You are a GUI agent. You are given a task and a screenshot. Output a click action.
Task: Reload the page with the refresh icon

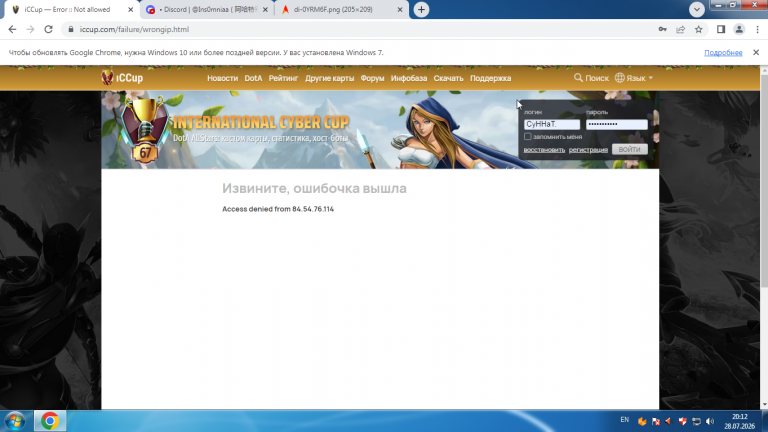tap(48, 29)
